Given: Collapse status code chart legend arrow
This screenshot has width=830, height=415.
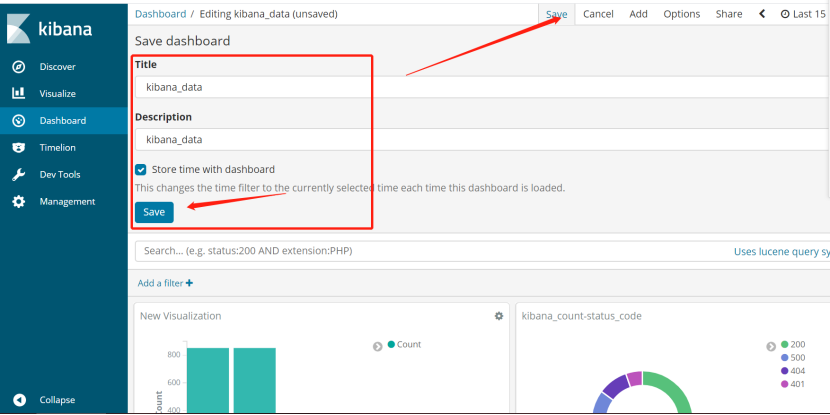Looking at the screenshot, I should pos(771,347).
